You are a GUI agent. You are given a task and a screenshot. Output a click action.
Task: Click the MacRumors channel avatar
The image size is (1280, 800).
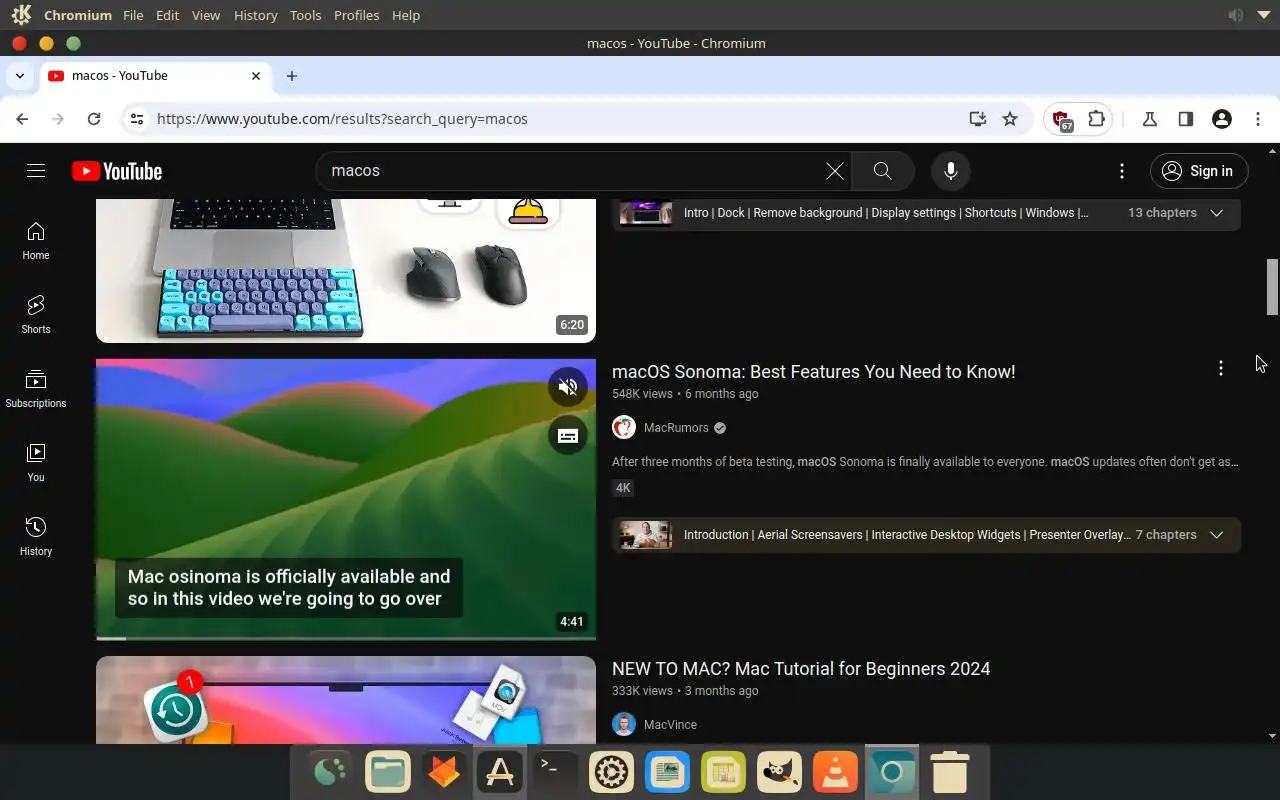click(x=624, y=428)
